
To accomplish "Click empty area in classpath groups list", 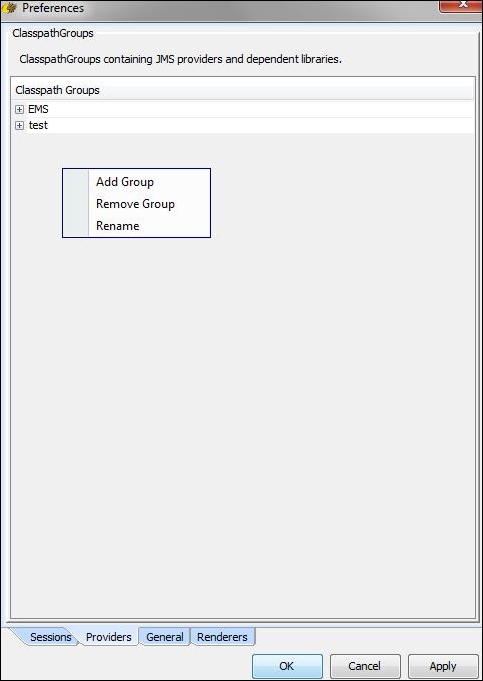I will (x=304, y=391).
